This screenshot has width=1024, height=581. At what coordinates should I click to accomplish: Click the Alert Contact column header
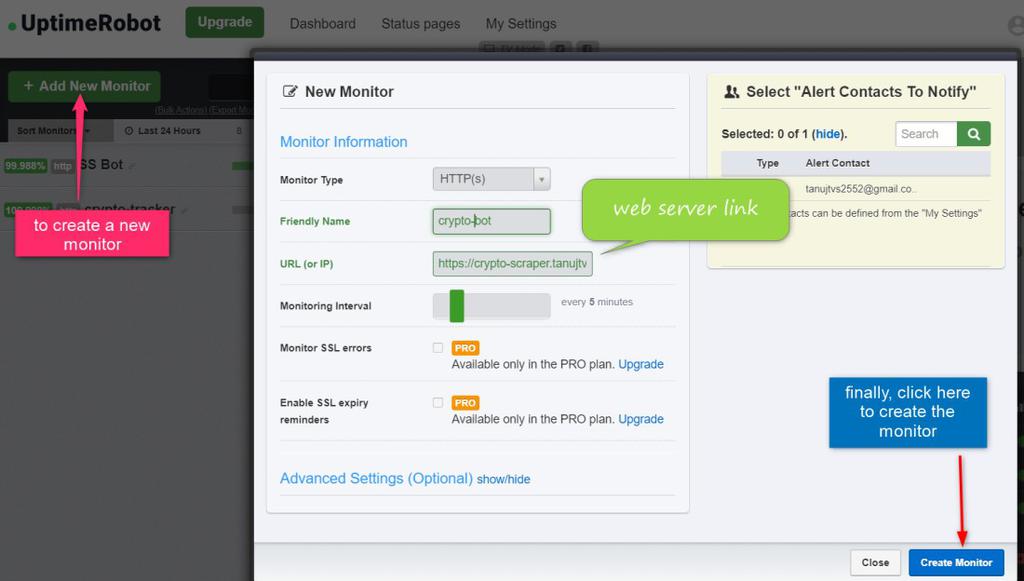[837, 163]
